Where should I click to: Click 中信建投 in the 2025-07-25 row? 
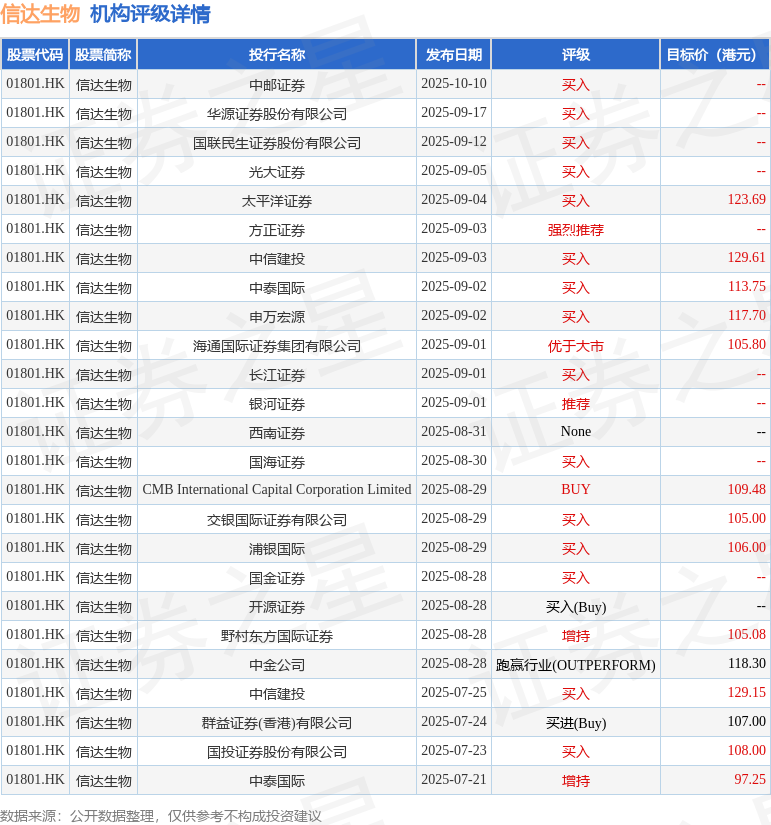277,694
